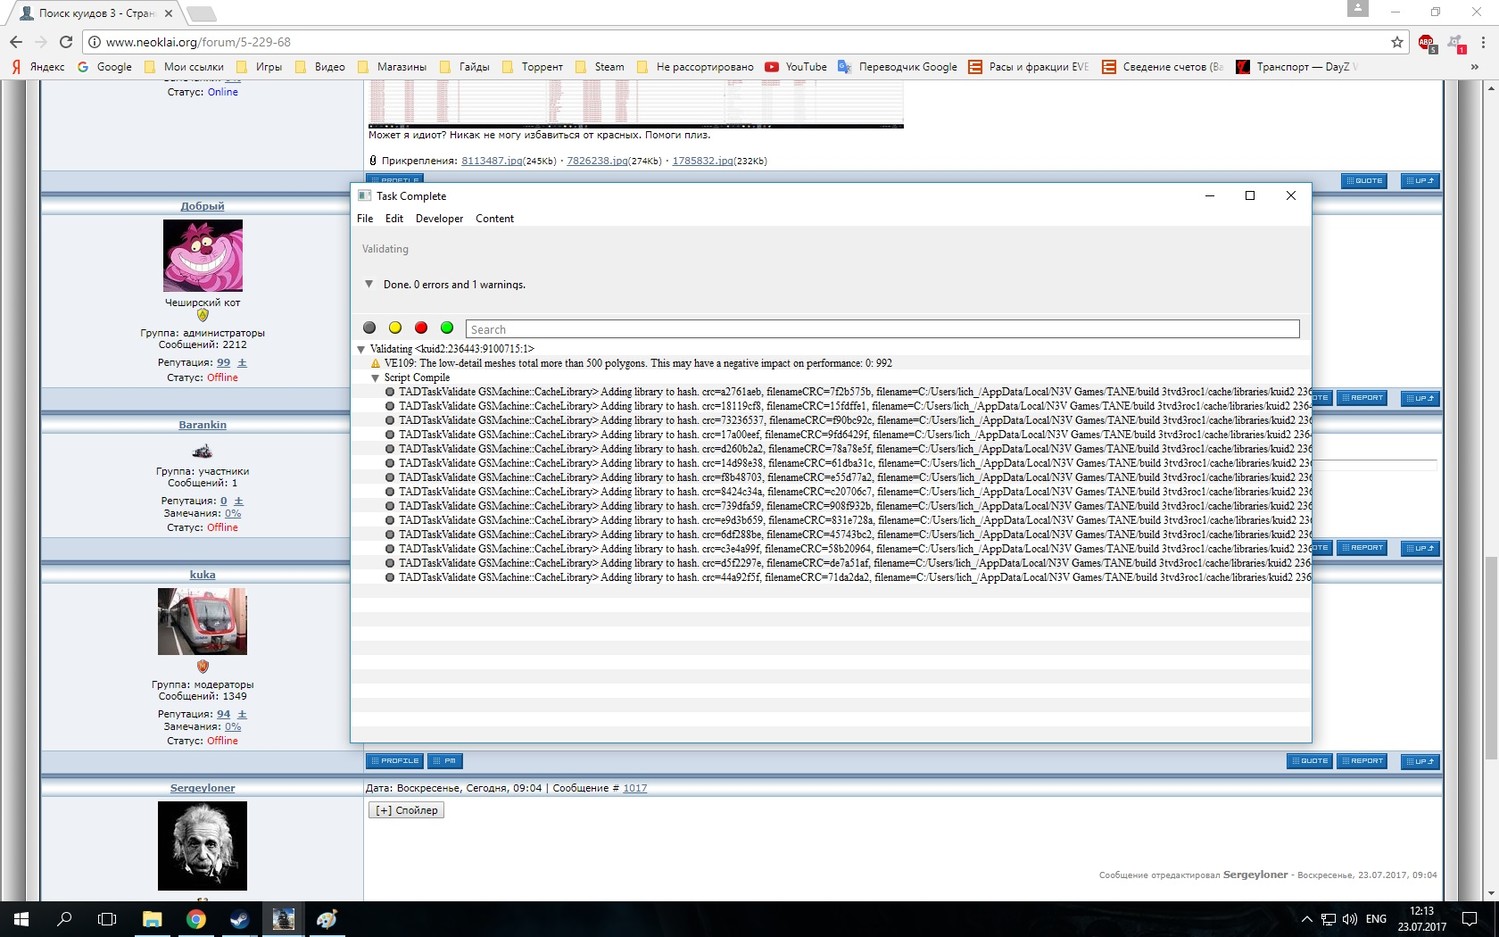
Task: Open the Developer menu
Action: 439,218
